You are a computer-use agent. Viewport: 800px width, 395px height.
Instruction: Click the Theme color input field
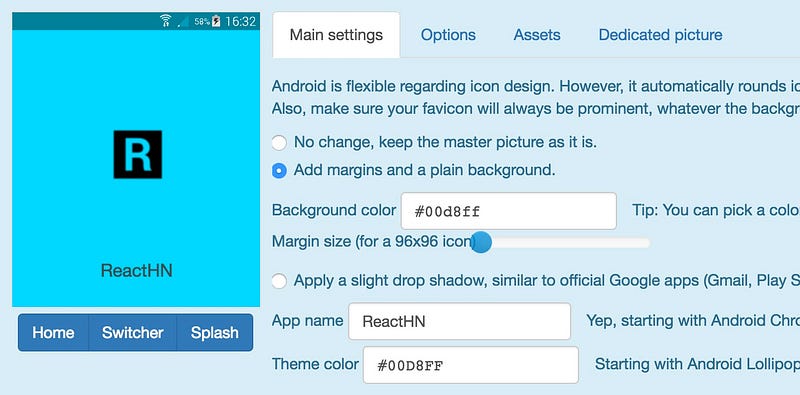[470, 365]
